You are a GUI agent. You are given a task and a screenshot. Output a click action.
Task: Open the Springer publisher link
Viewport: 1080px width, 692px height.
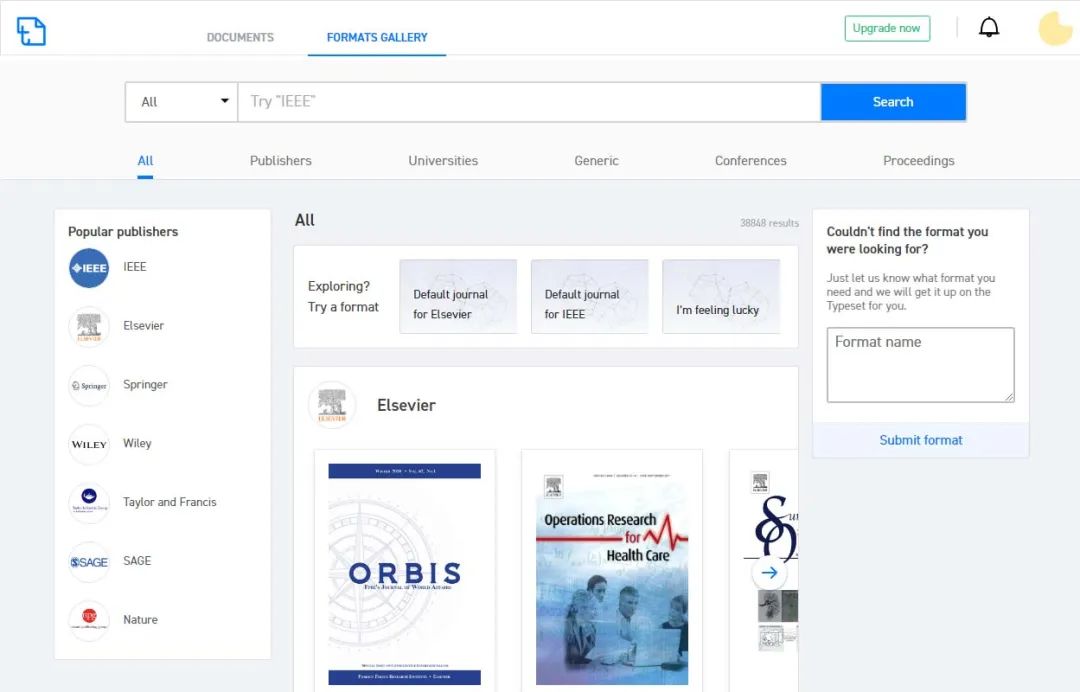(x=145, y=384)
